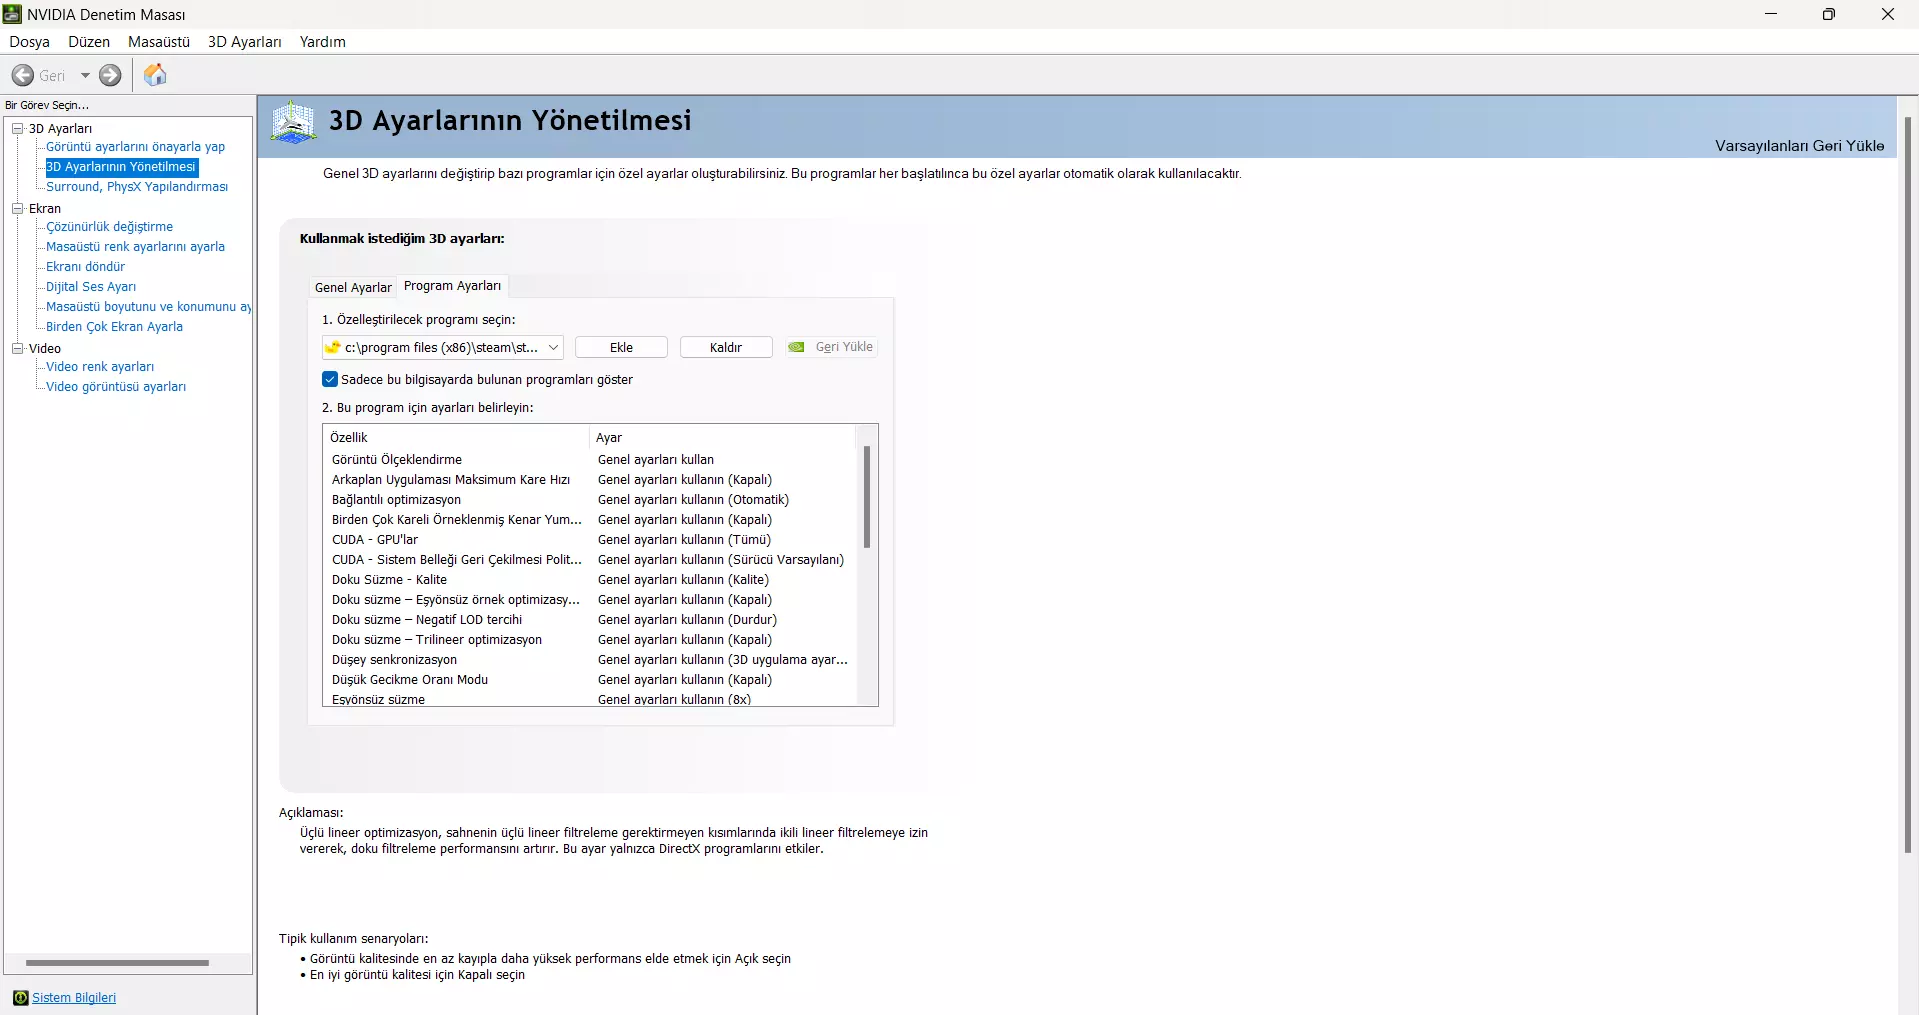Viewport: 1919px width, 1015px height.
Task: Collapse the Video tree node
Action: tap(17, 348)
